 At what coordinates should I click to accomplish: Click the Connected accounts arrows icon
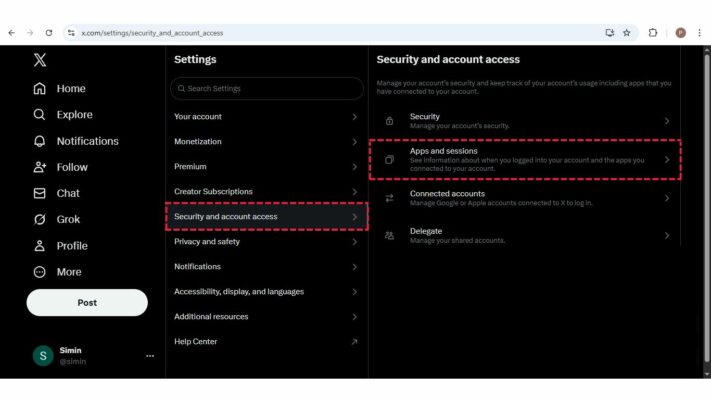point(389,198)
